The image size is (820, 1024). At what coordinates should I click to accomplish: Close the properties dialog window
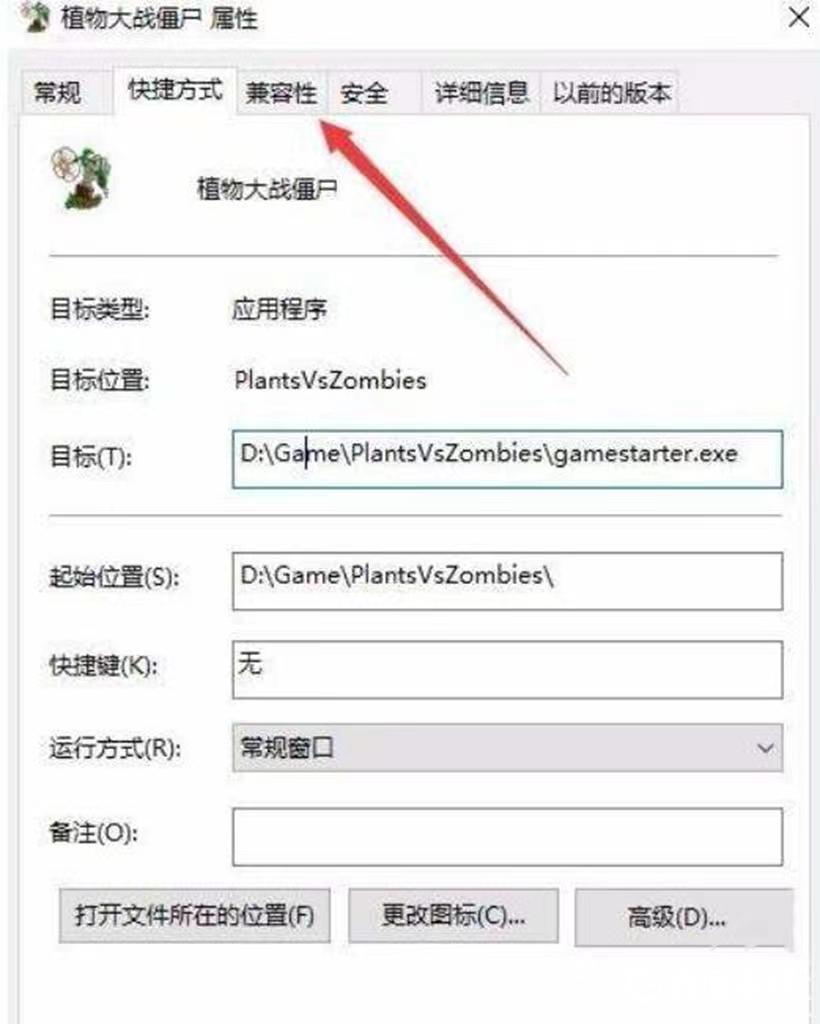click(x=799, y=17)
